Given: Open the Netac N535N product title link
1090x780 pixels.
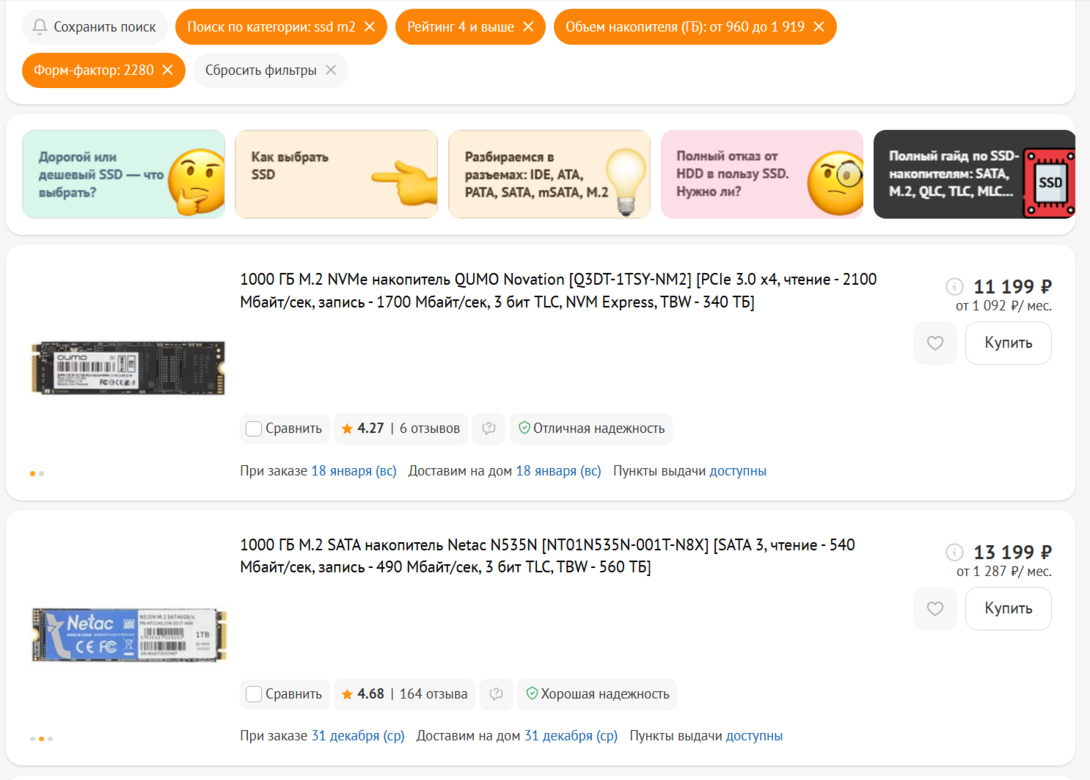Looking at the screenshot, I should point(547,556).
